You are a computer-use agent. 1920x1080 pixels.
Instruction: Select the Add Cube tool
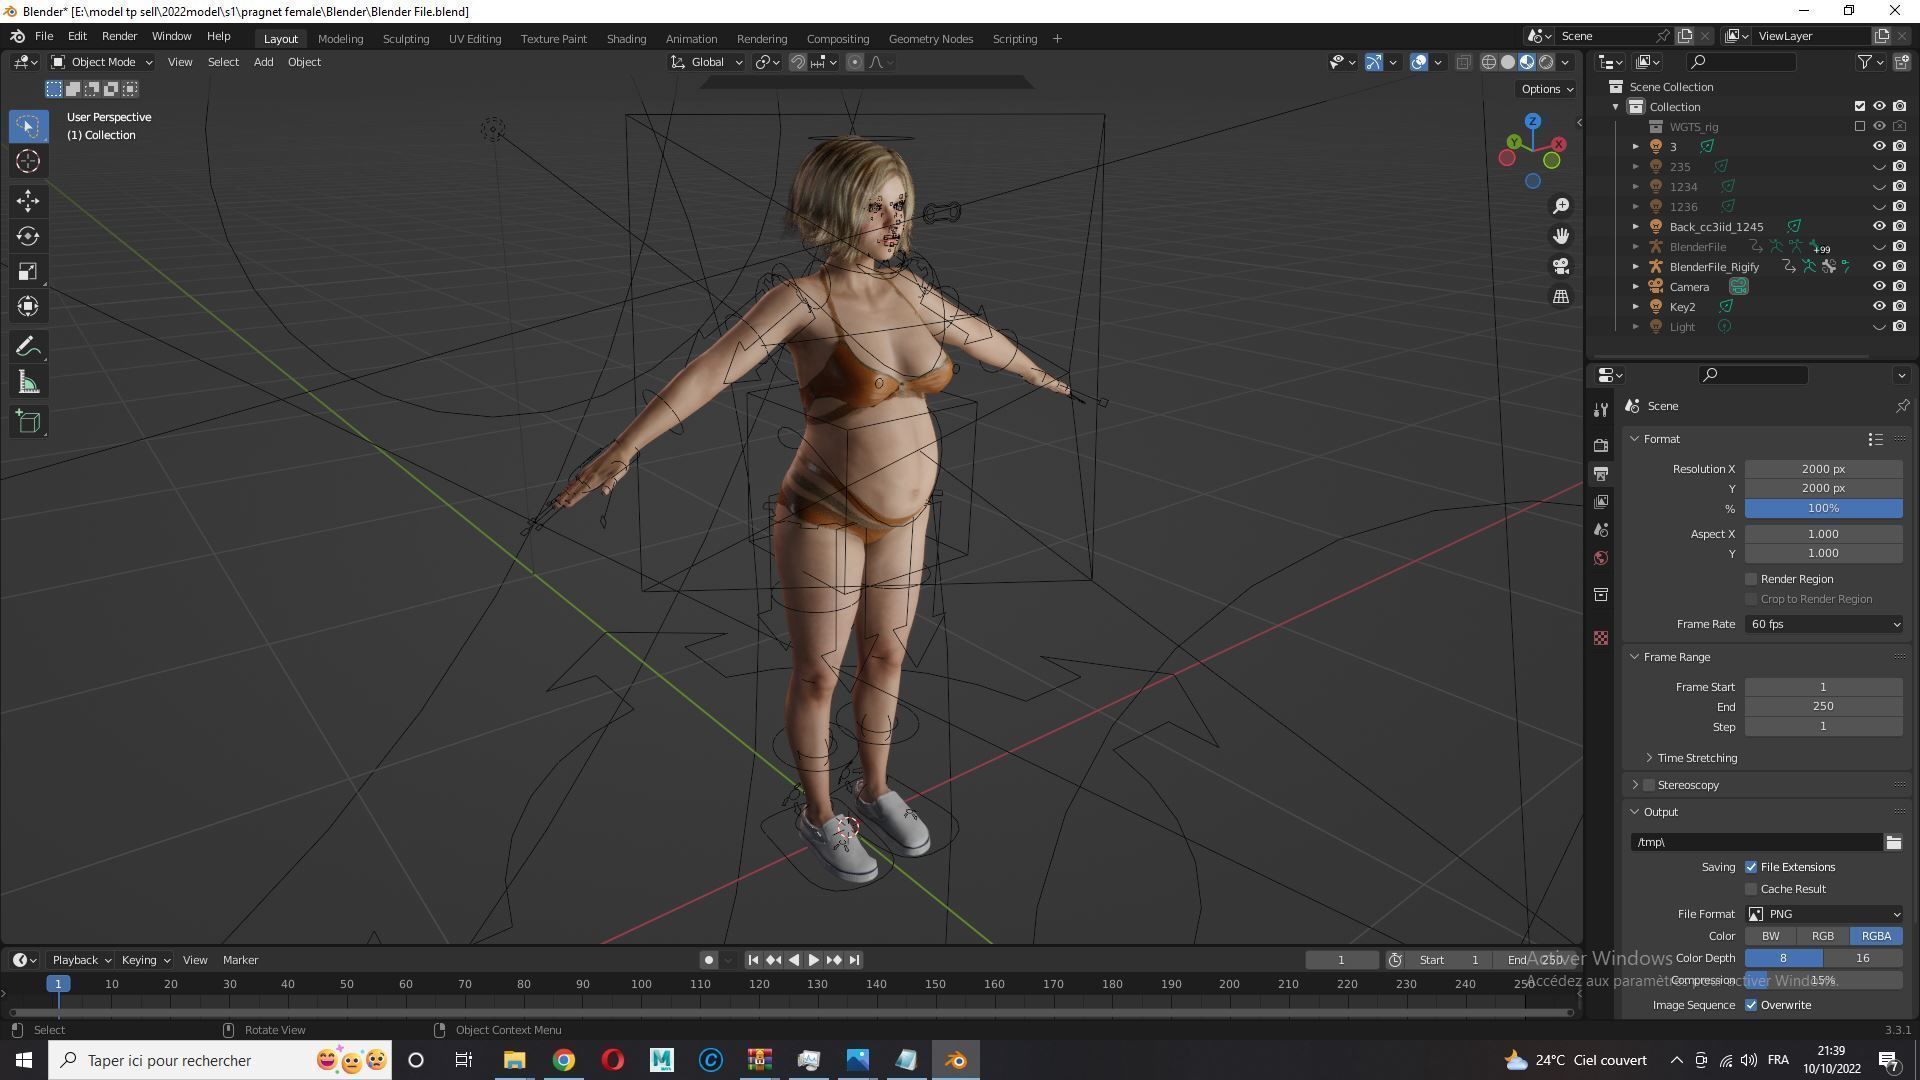28,422
